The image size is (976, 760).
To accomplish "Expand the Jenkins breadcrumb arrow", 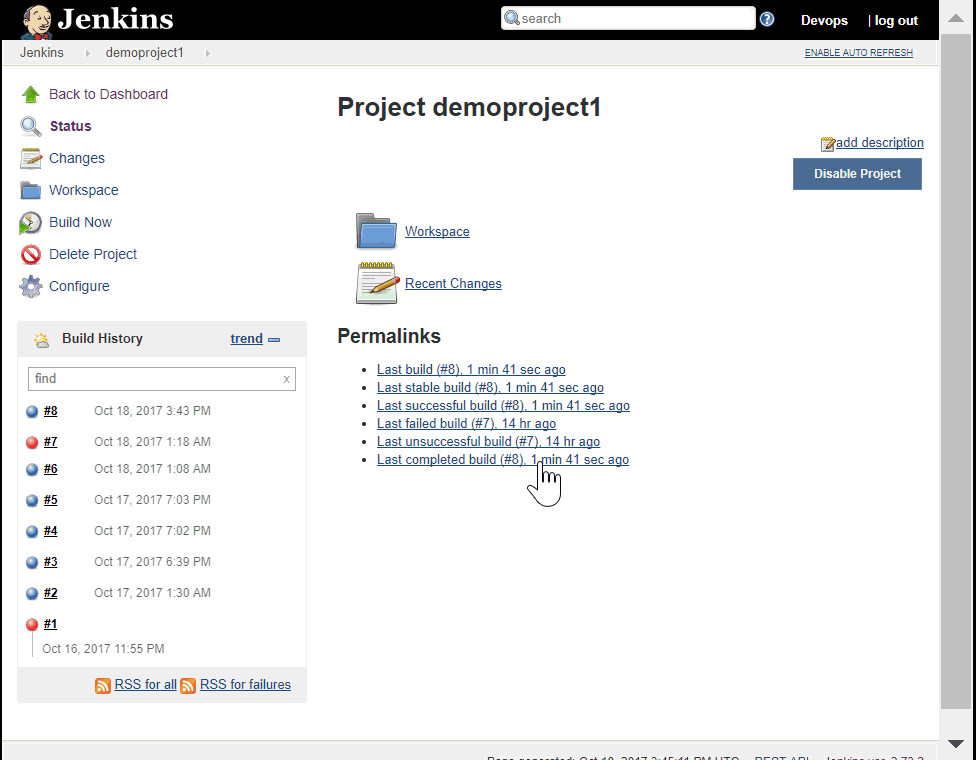I will [x=88, y=54].
